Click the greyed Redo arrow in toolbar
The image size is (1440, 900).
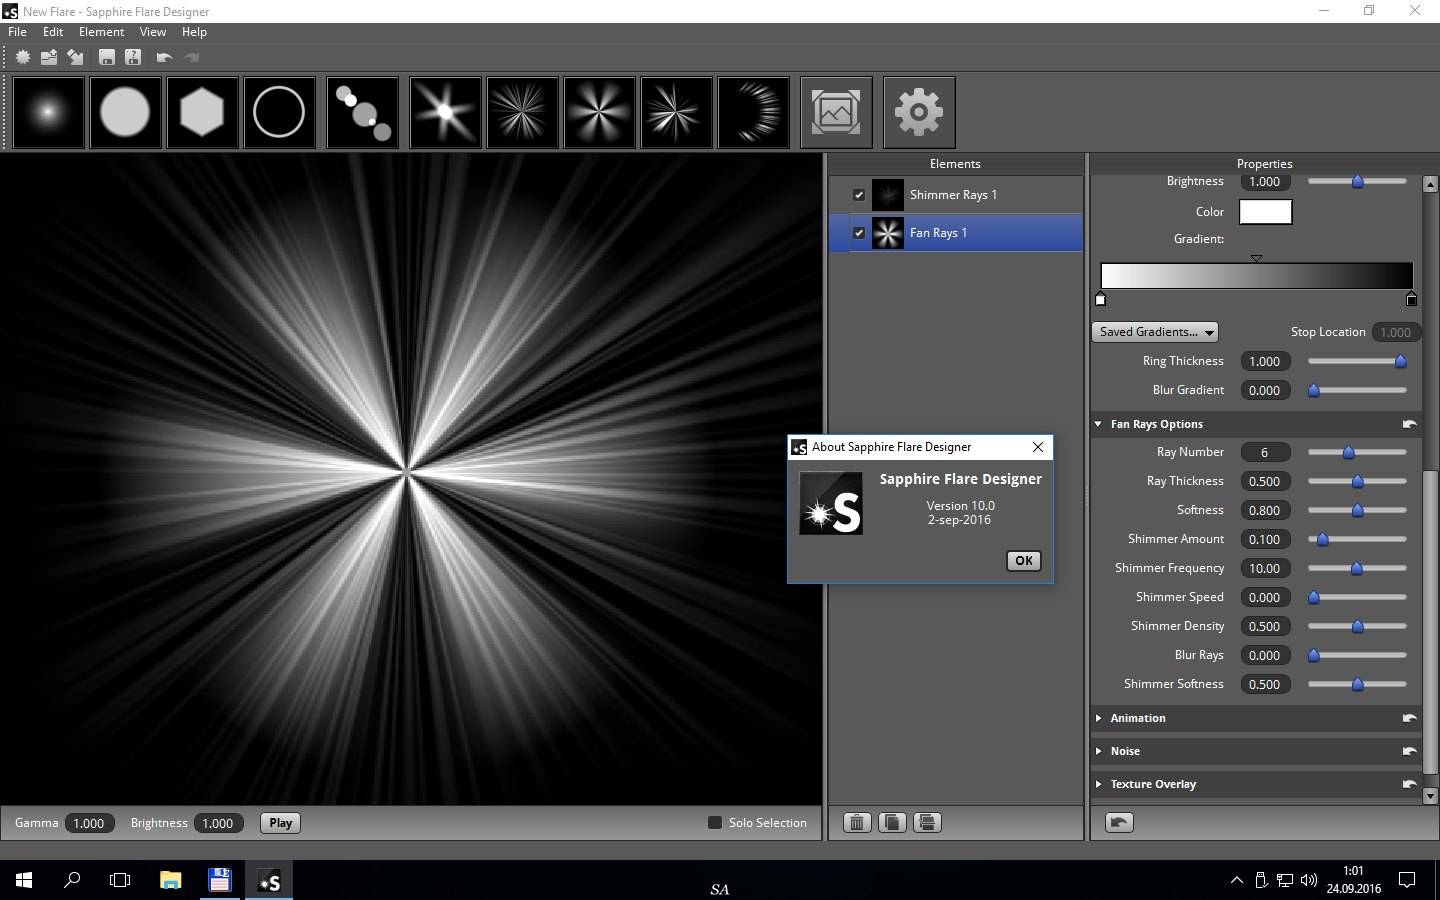(192, 57)
